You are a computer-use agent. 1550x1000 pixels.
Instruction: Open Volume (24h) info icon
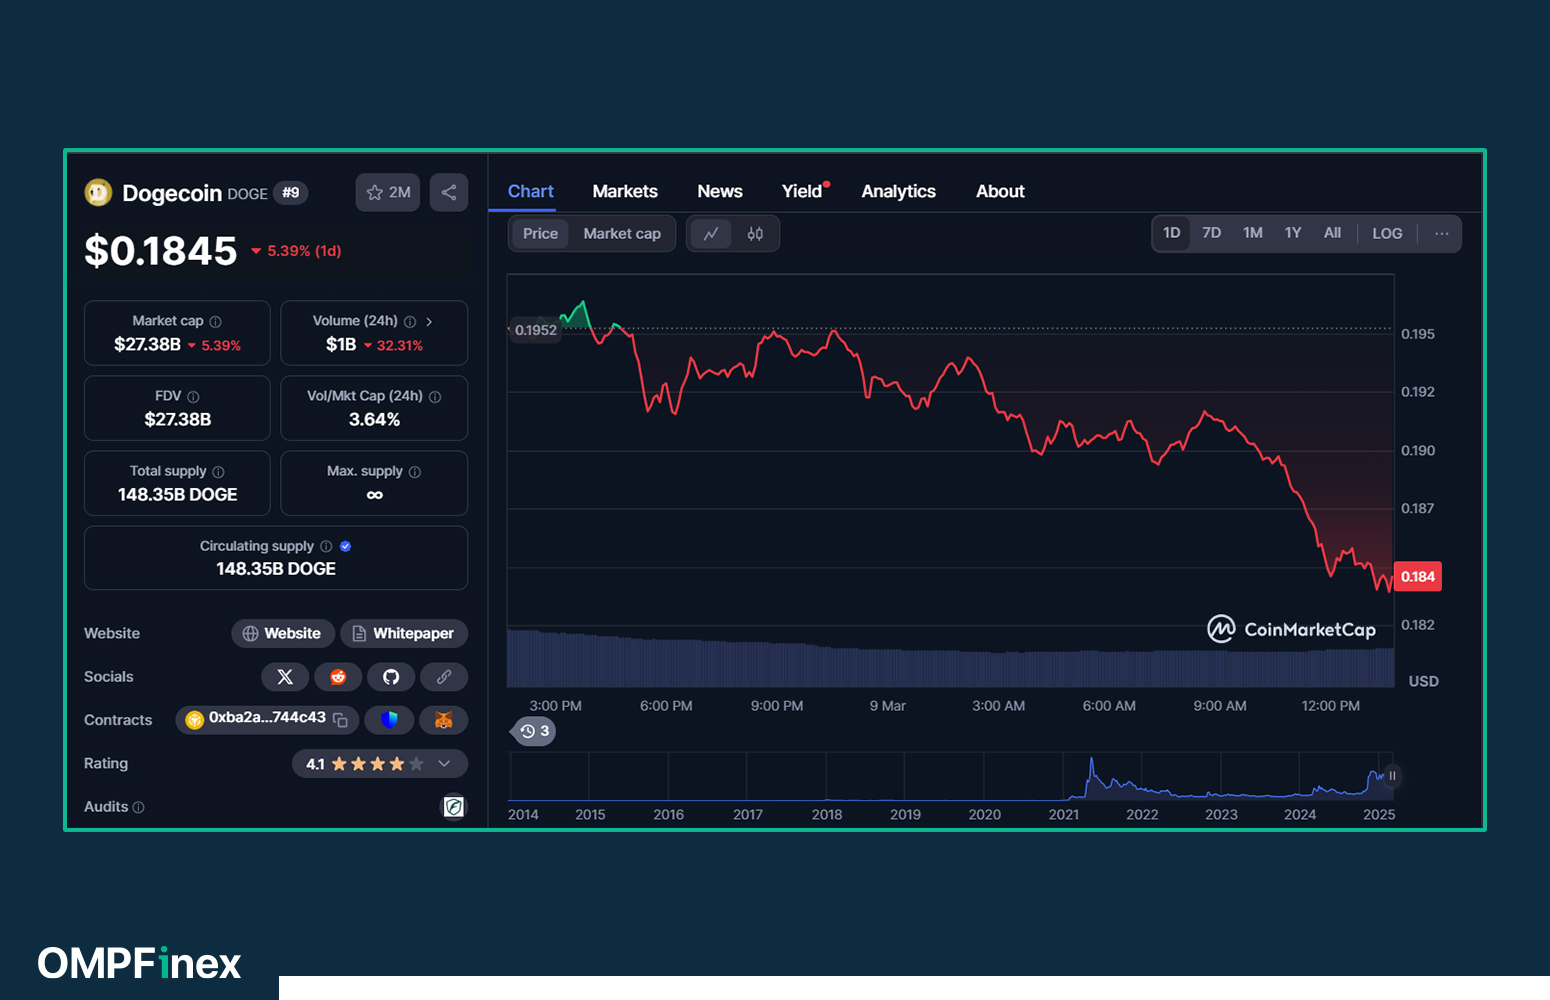(x=410, y=322)
